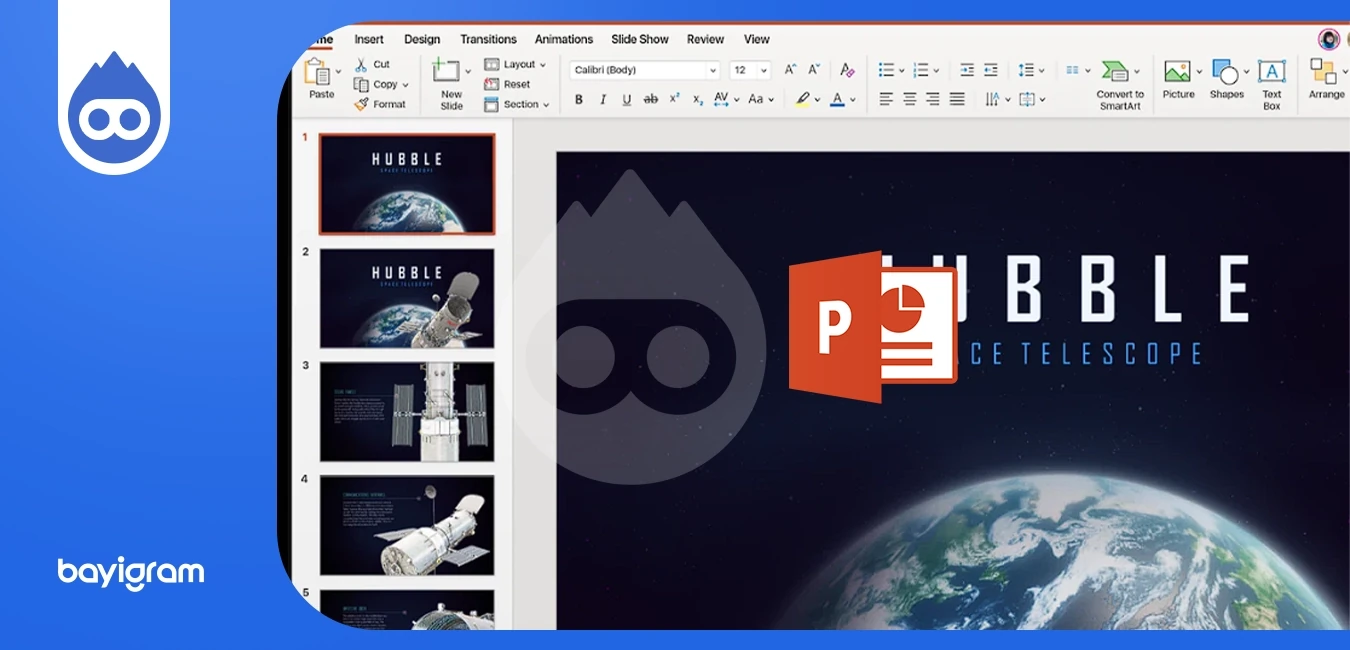1350x650 pixels.
Task: Open the Slide Show tab
Action: tap(639, 39)
